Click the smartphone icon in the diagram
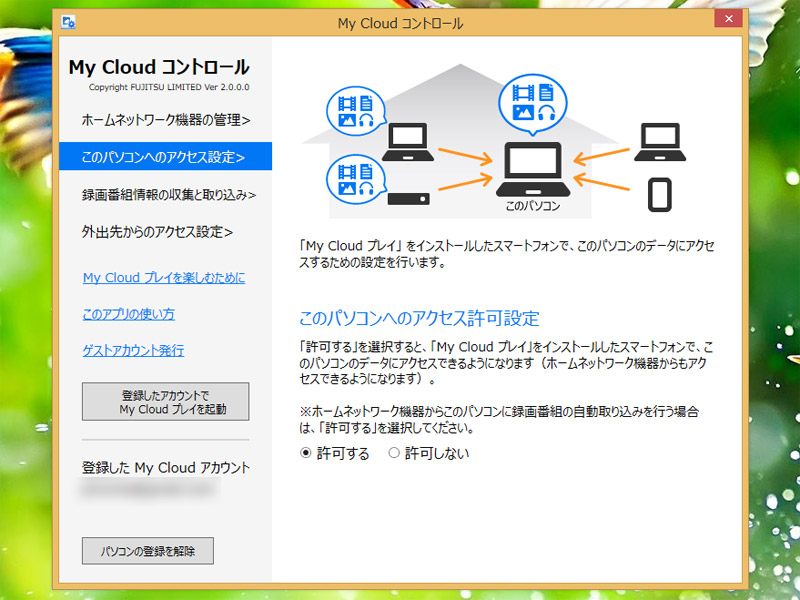 point(658,193)
